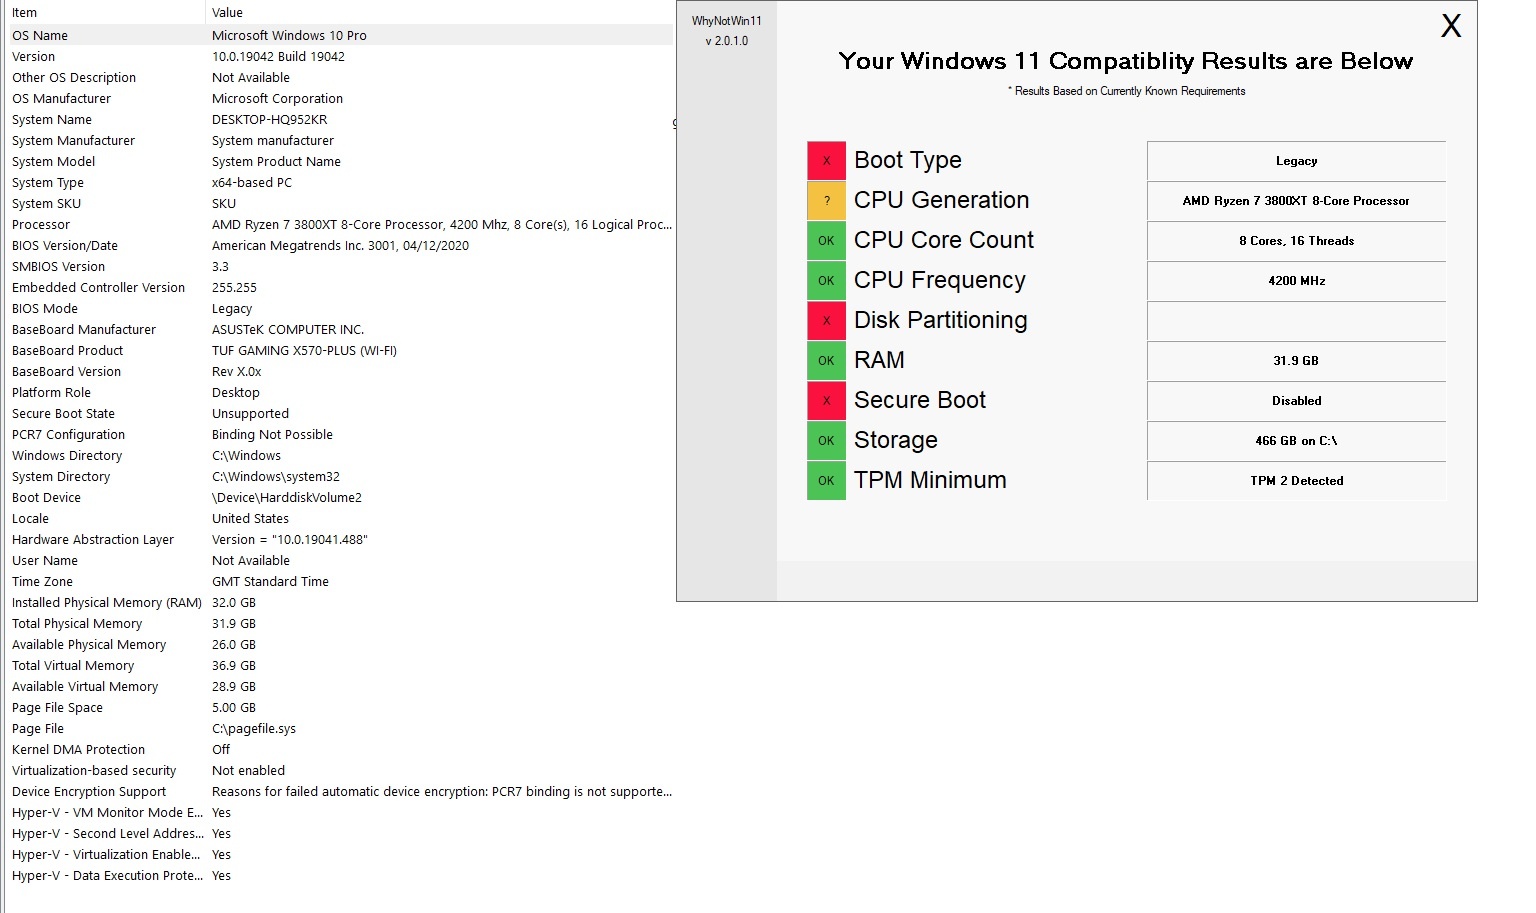Click the green OK icon for CPU Frequency

point(826,280)
